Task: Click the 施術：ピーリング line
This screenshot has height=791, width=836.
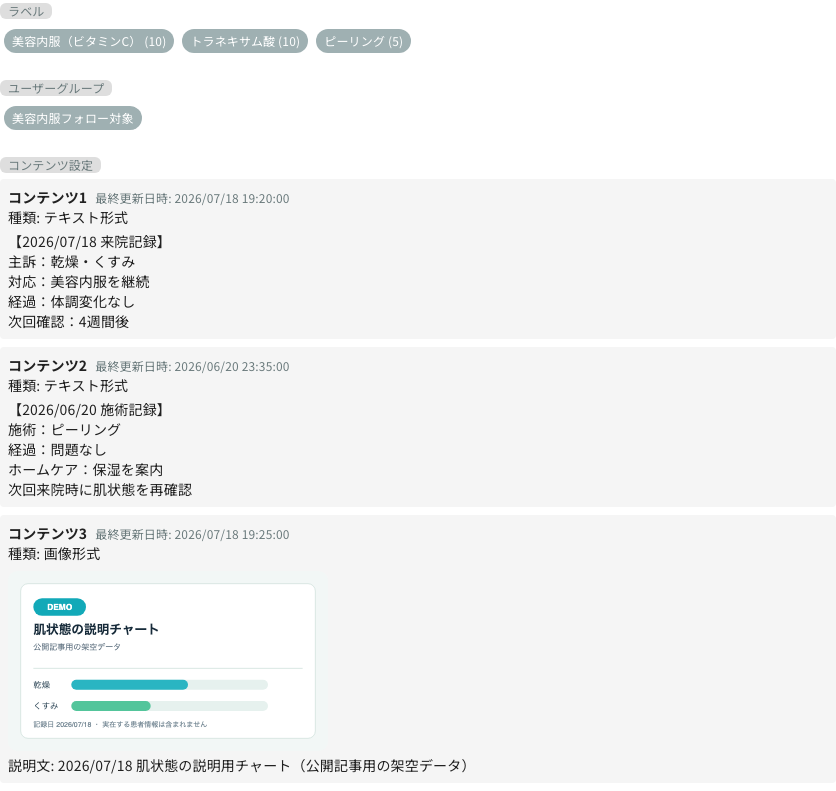Action: 65,430
